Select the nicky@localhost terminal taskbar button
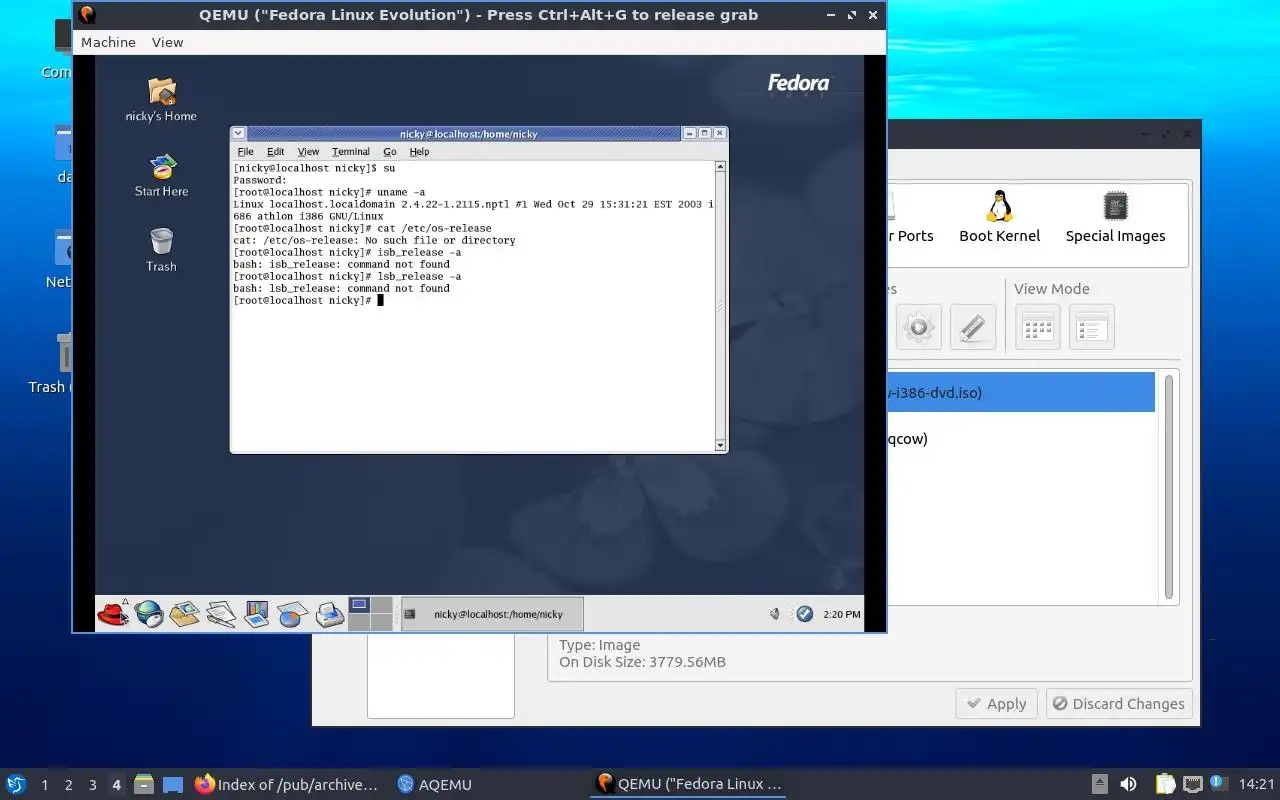Image resolution: width=1280 pixels, height=800 pixels. [491, 614]
